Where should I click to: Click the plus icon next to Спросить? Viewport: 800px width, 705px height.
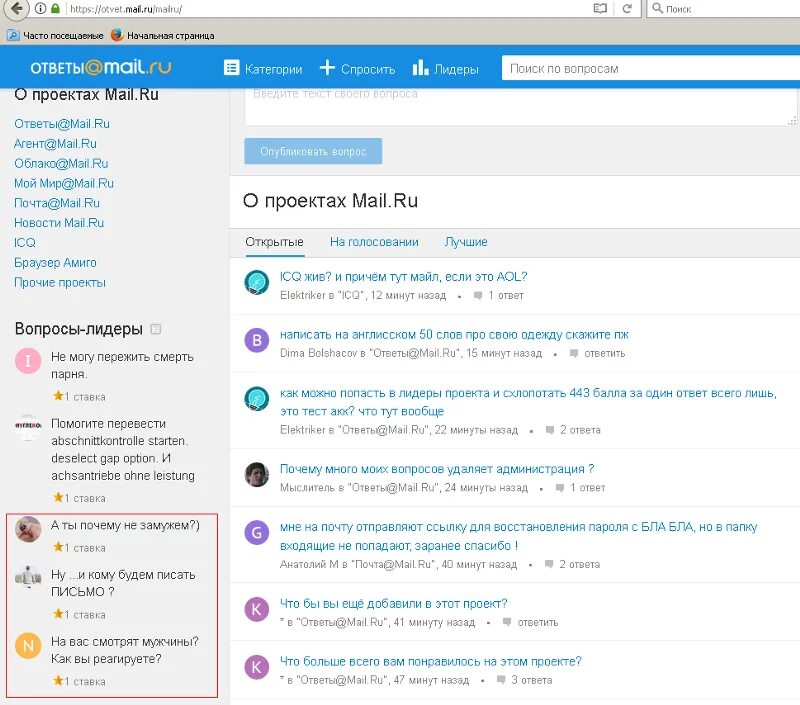(327, 68)
